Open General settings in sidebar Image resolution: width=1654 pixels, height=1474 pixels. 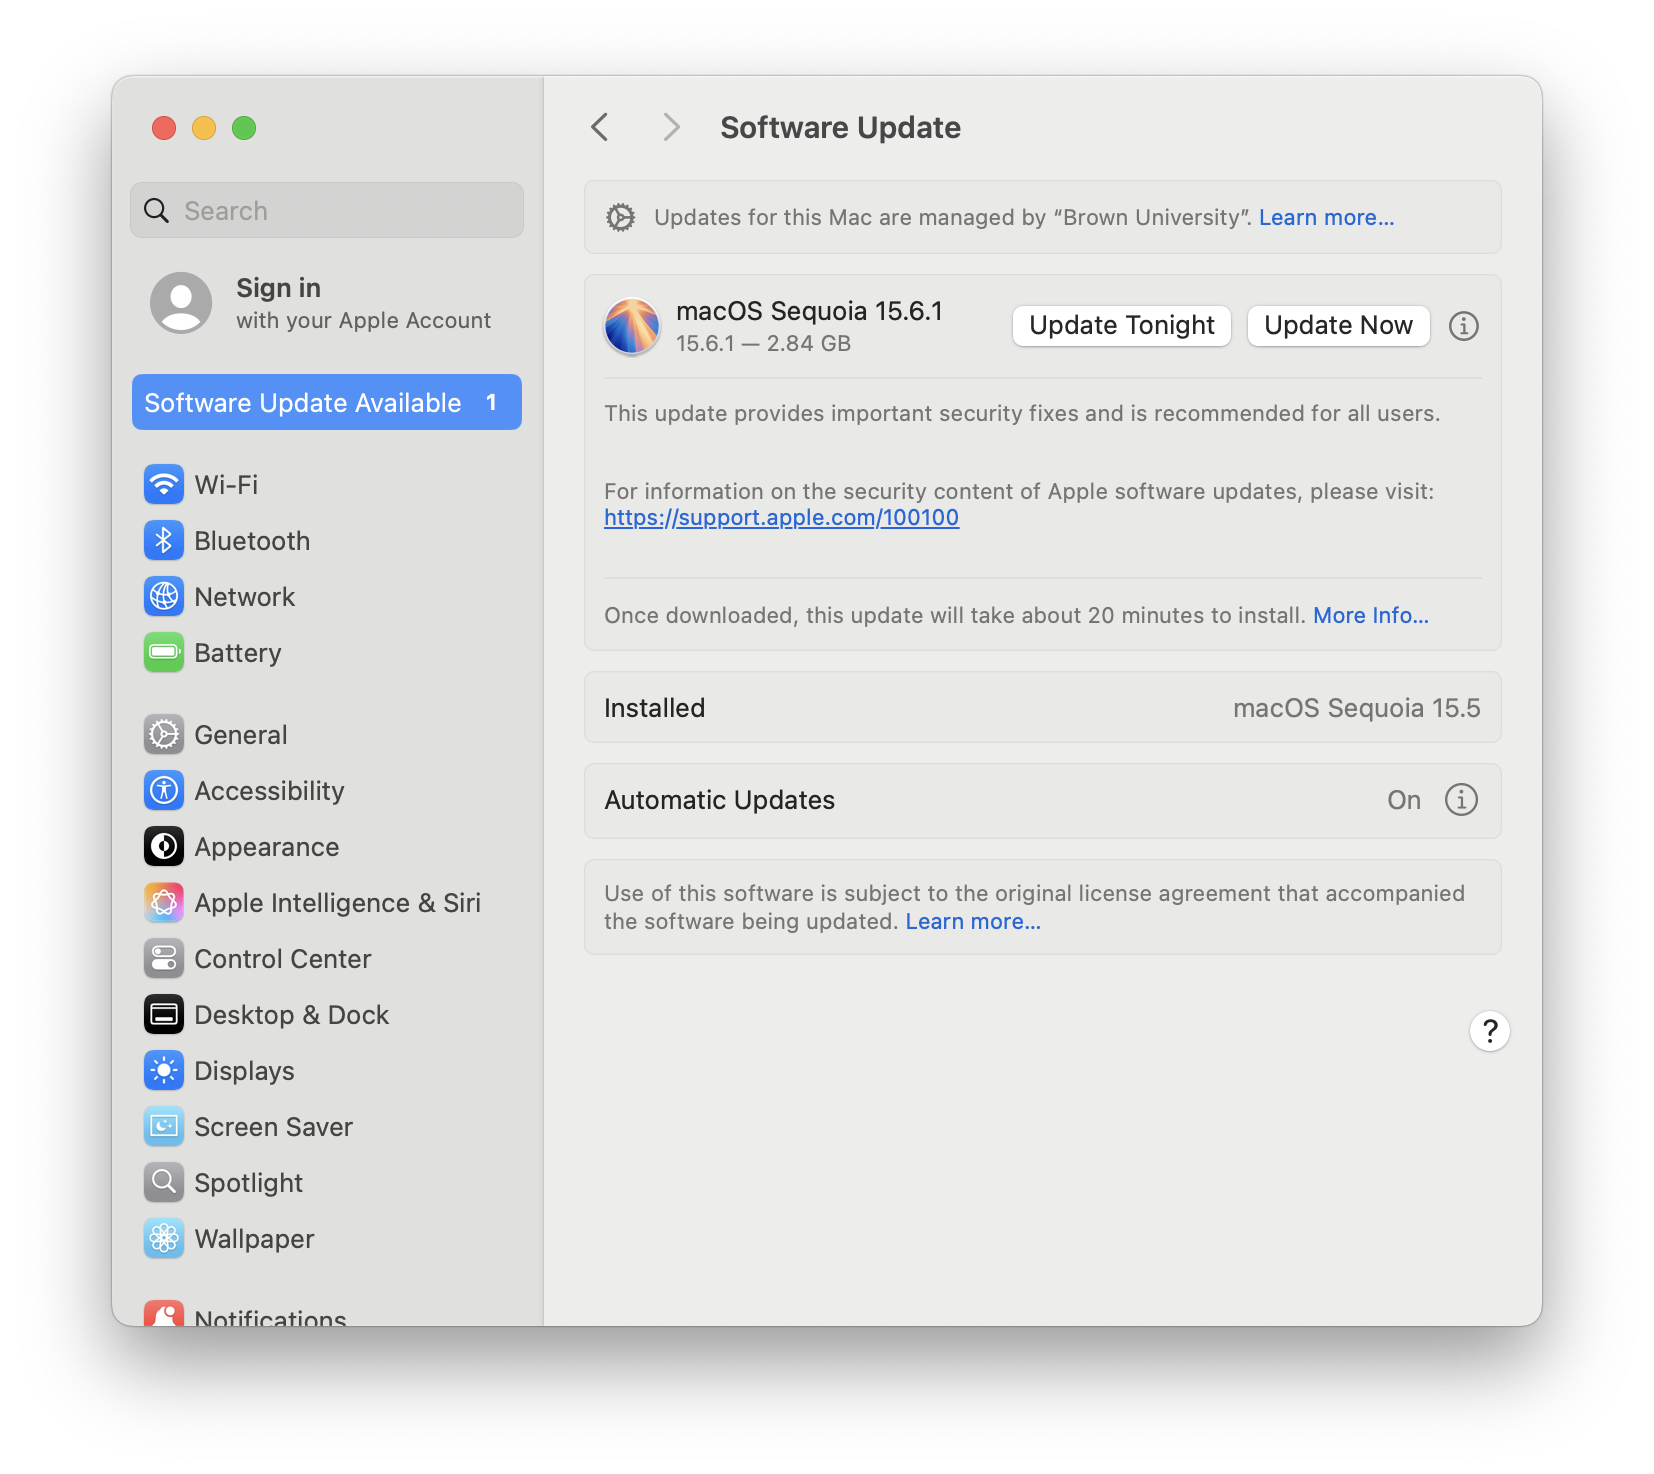pyautogui.click(x=240, y=735)
